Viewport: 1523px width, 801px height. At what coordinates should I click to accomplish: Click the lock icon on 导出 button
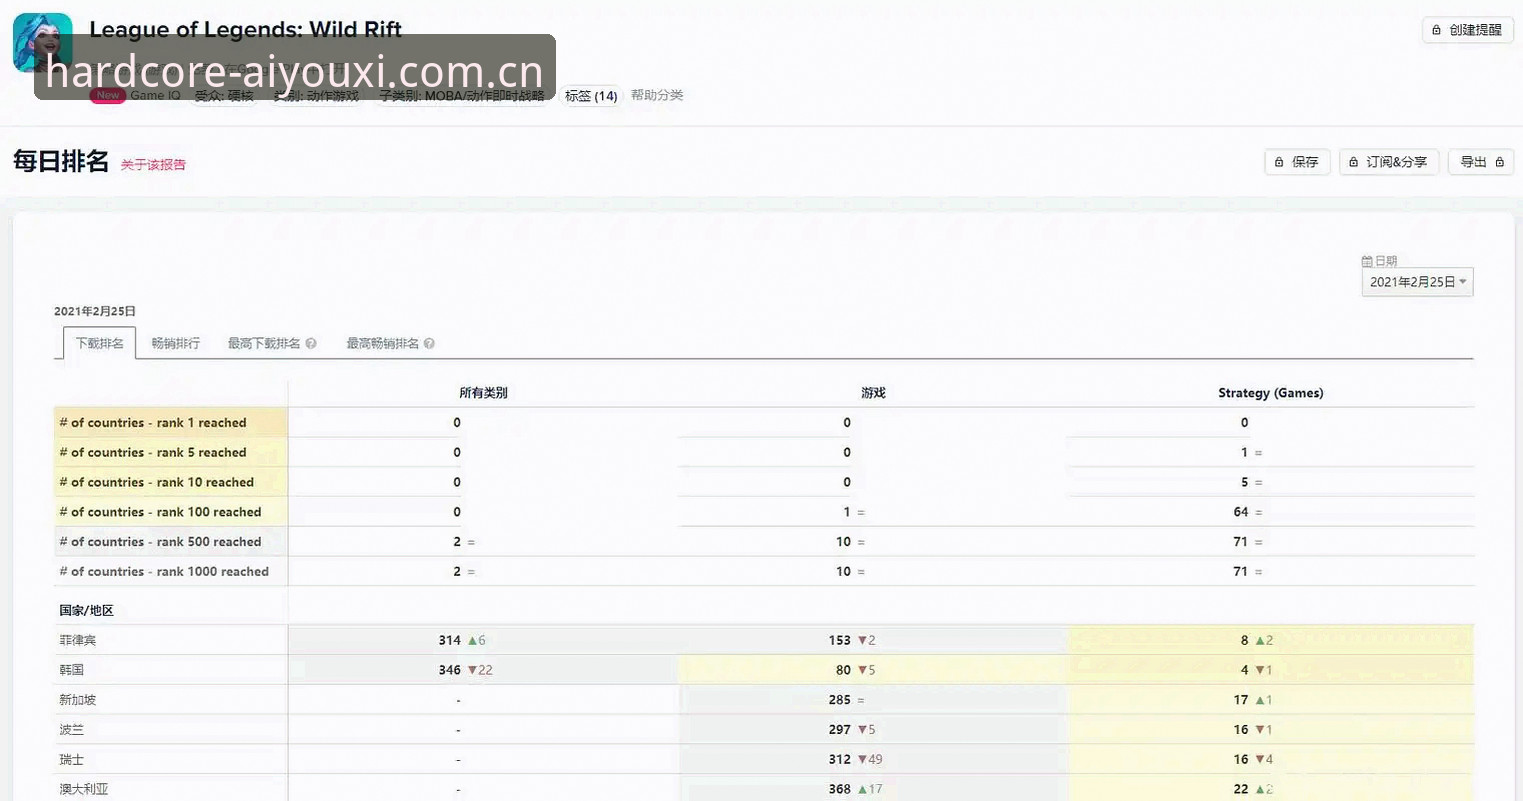[x=1499, y=162]
